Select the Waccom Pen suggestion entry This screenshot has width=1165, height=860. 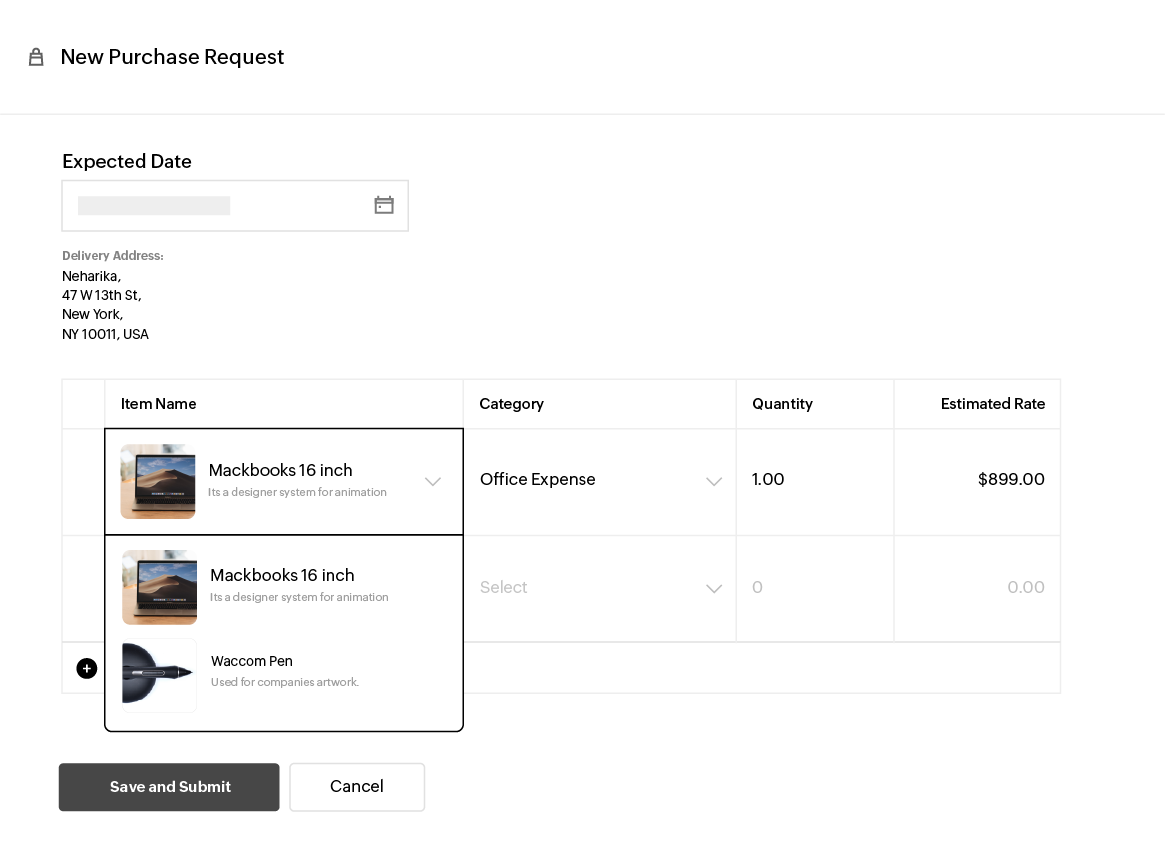pos(285,671)
